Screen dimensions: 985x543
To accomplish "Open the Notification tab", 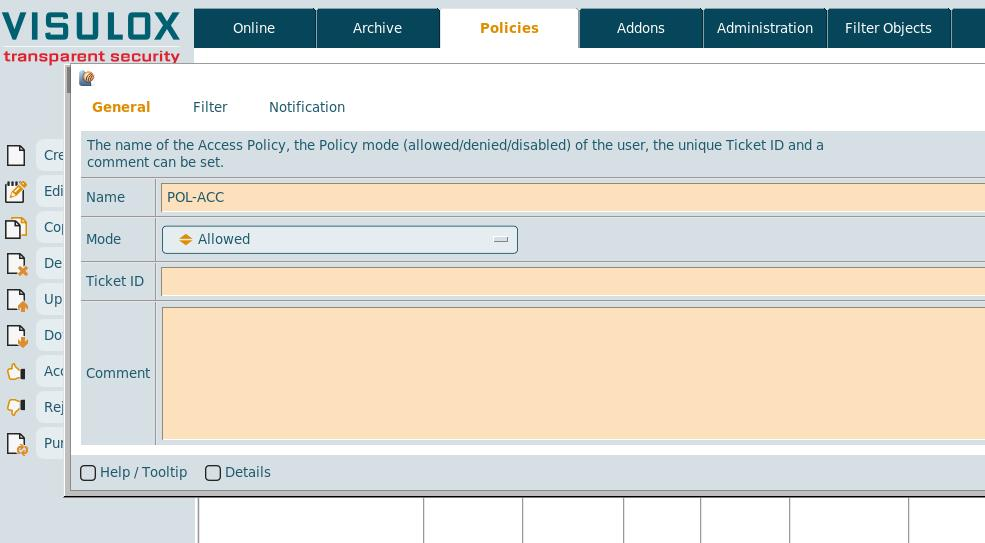I will (307, 107).
